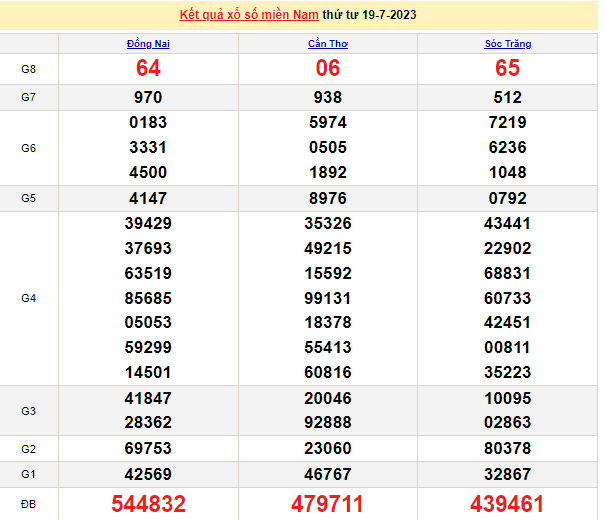The height and width of the screenshot is (520, 605).
Task: Click Sóc Trăng G6 number 7219
Action: [507, 123]
